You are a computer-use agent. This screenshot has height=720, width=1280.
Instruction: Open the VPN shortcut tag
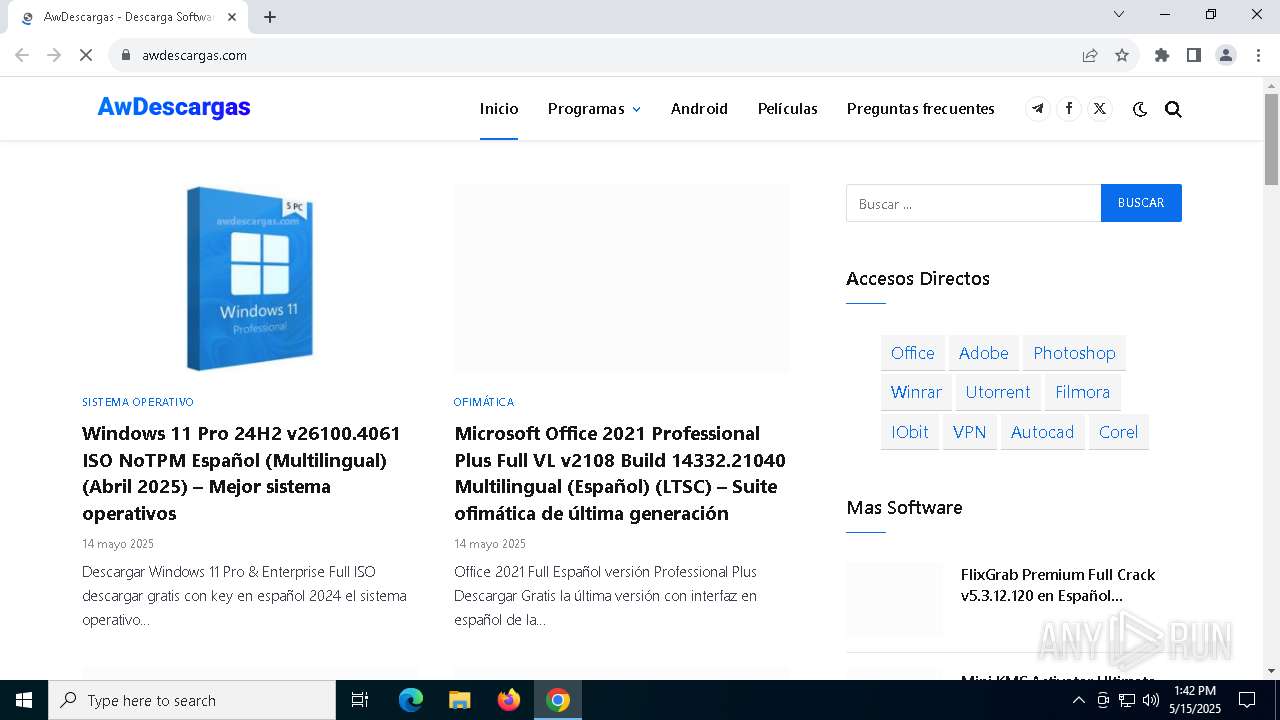click(969, 432)
